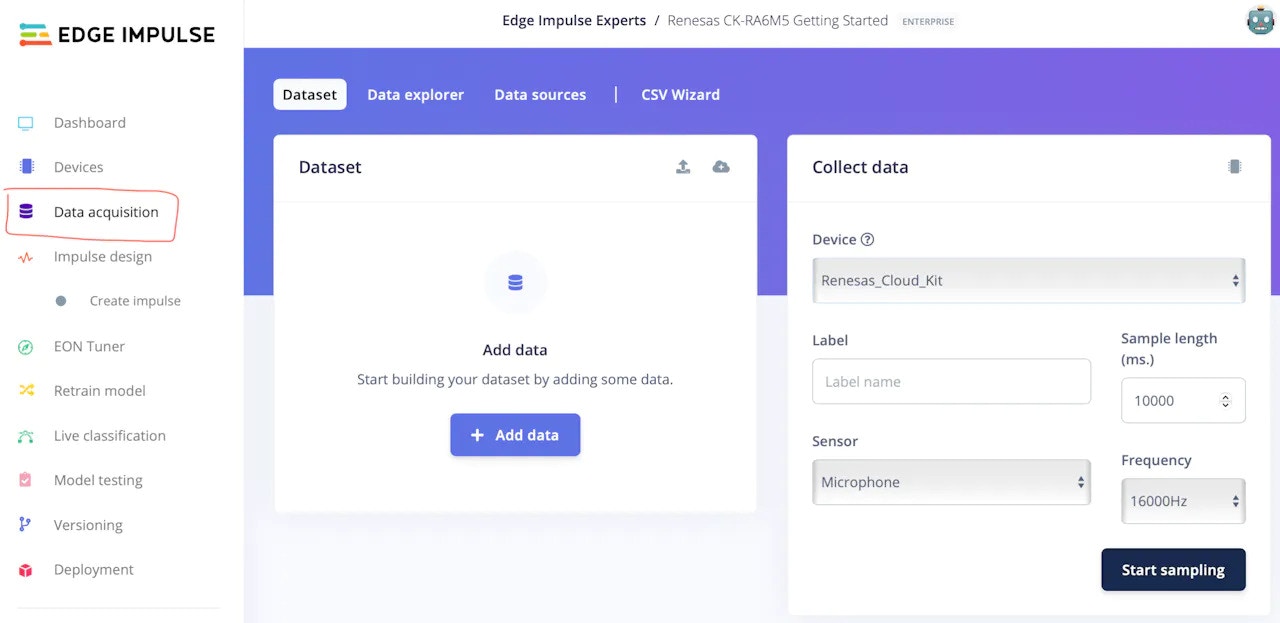1280x623 pixels.
Task: Open Impulse design section
Action: click(x=103, y=257)
